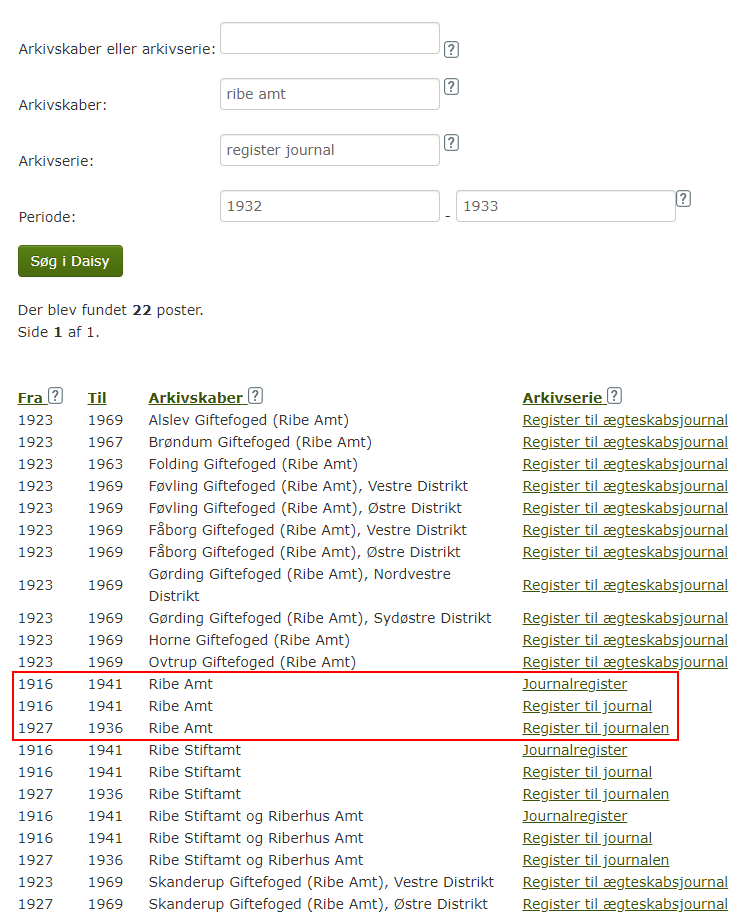Open Register til journal for Ribe Amt

click(587, 707)
